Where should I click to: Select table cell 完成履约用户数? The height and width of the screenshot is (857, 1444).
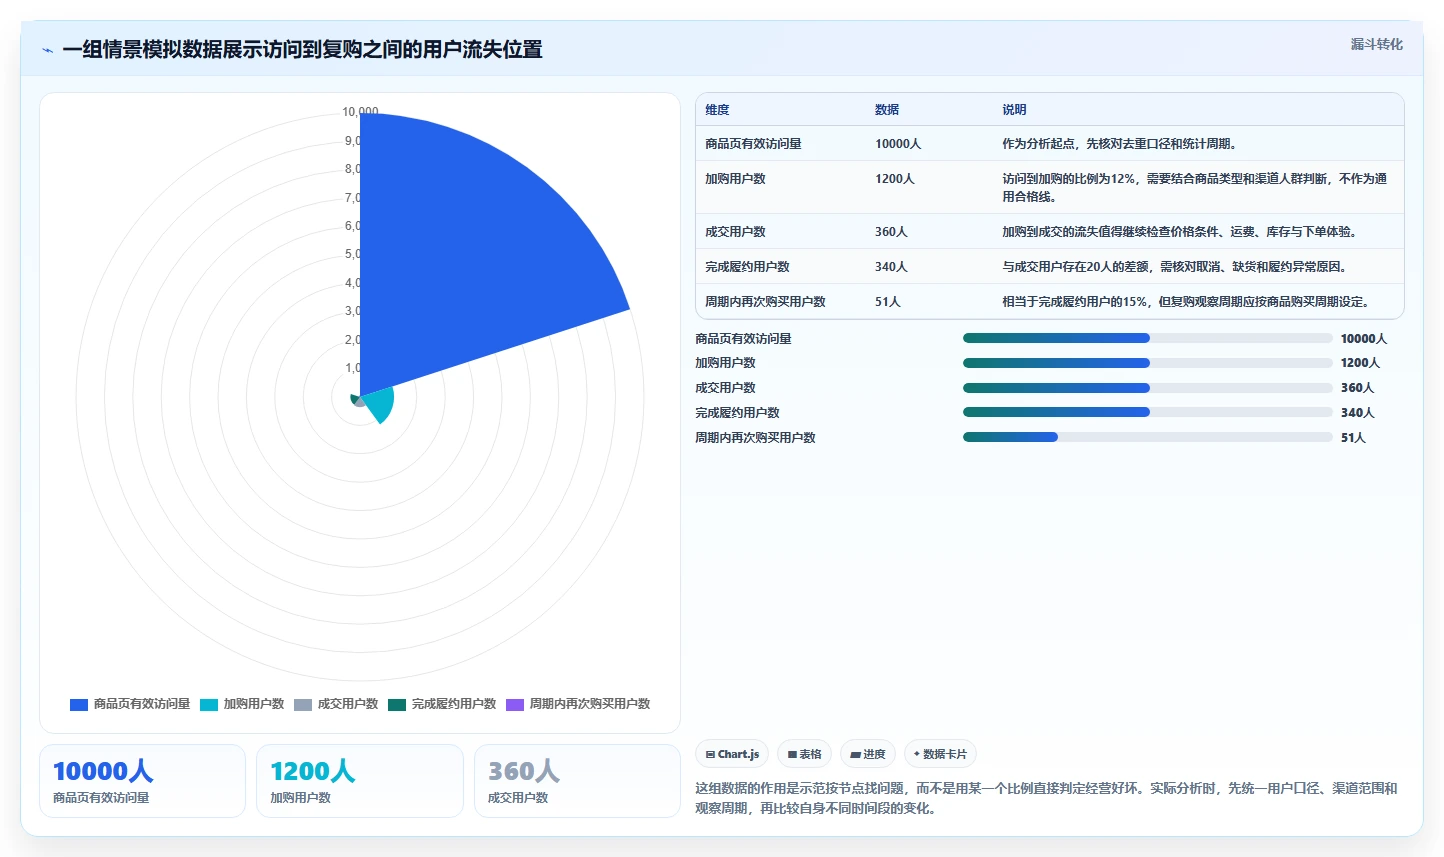pyautogui.click(x=747, y=267)
